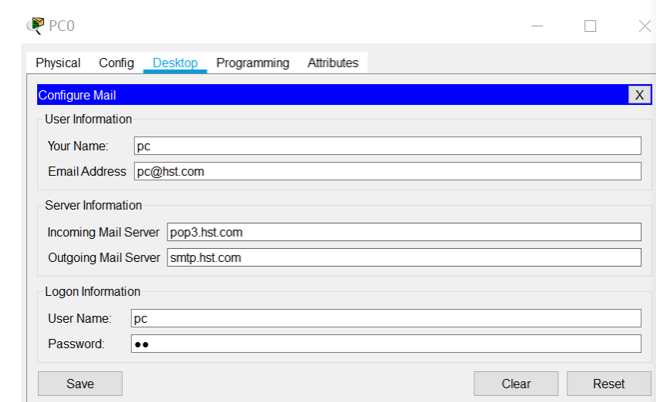Click the User Information group label
The image size is (656, 402).
(x=88, y=119)
